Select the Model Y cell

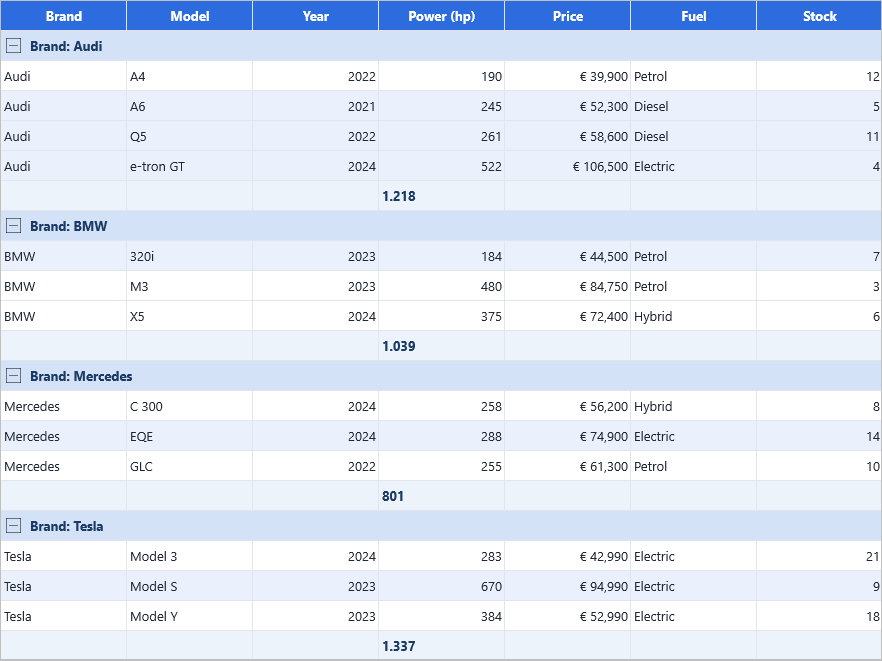coord(190,616)
